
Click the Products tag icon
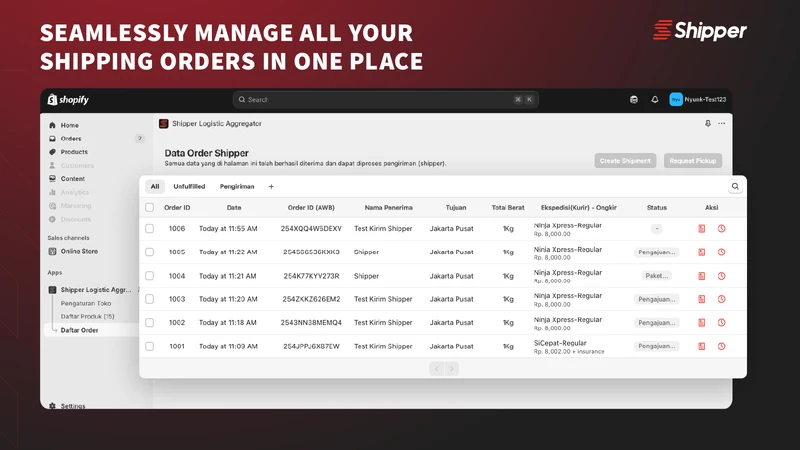pos(52,152)
